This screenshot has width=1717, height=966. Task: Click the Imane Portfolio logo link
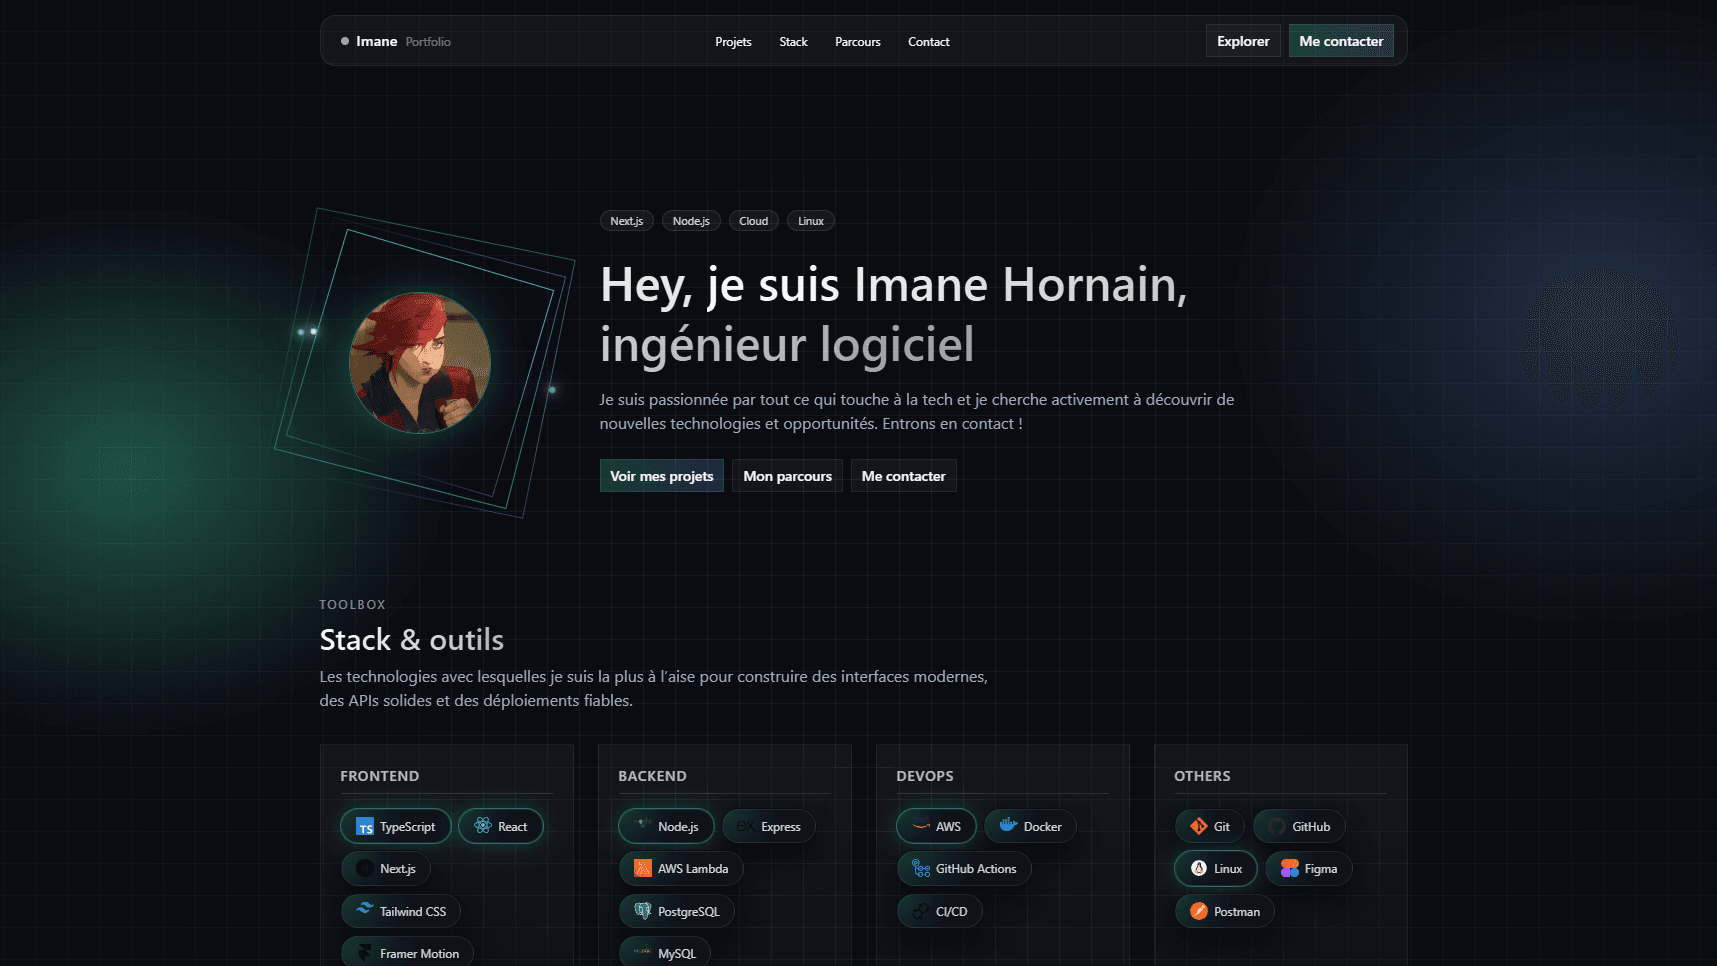(396, 42)
